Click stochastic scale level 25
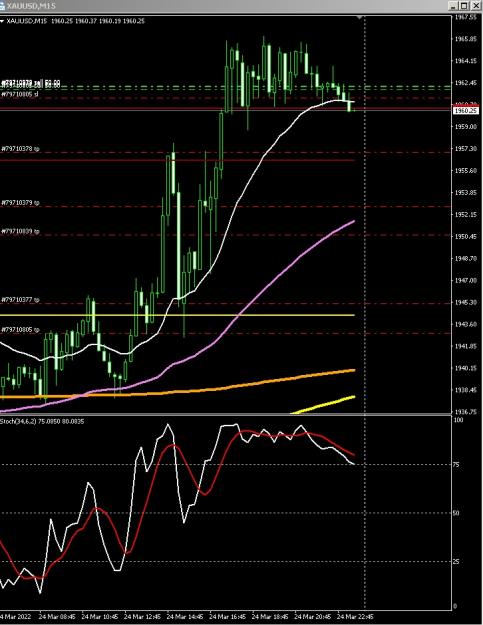Screen dimensions: 483x625 457,562
